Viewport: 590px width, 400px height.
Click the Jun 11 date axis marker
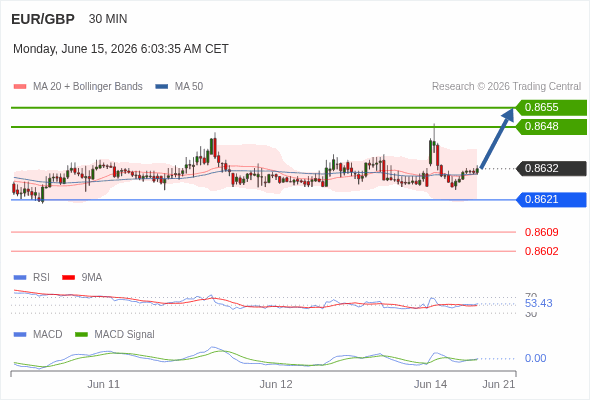coord(103,384)
